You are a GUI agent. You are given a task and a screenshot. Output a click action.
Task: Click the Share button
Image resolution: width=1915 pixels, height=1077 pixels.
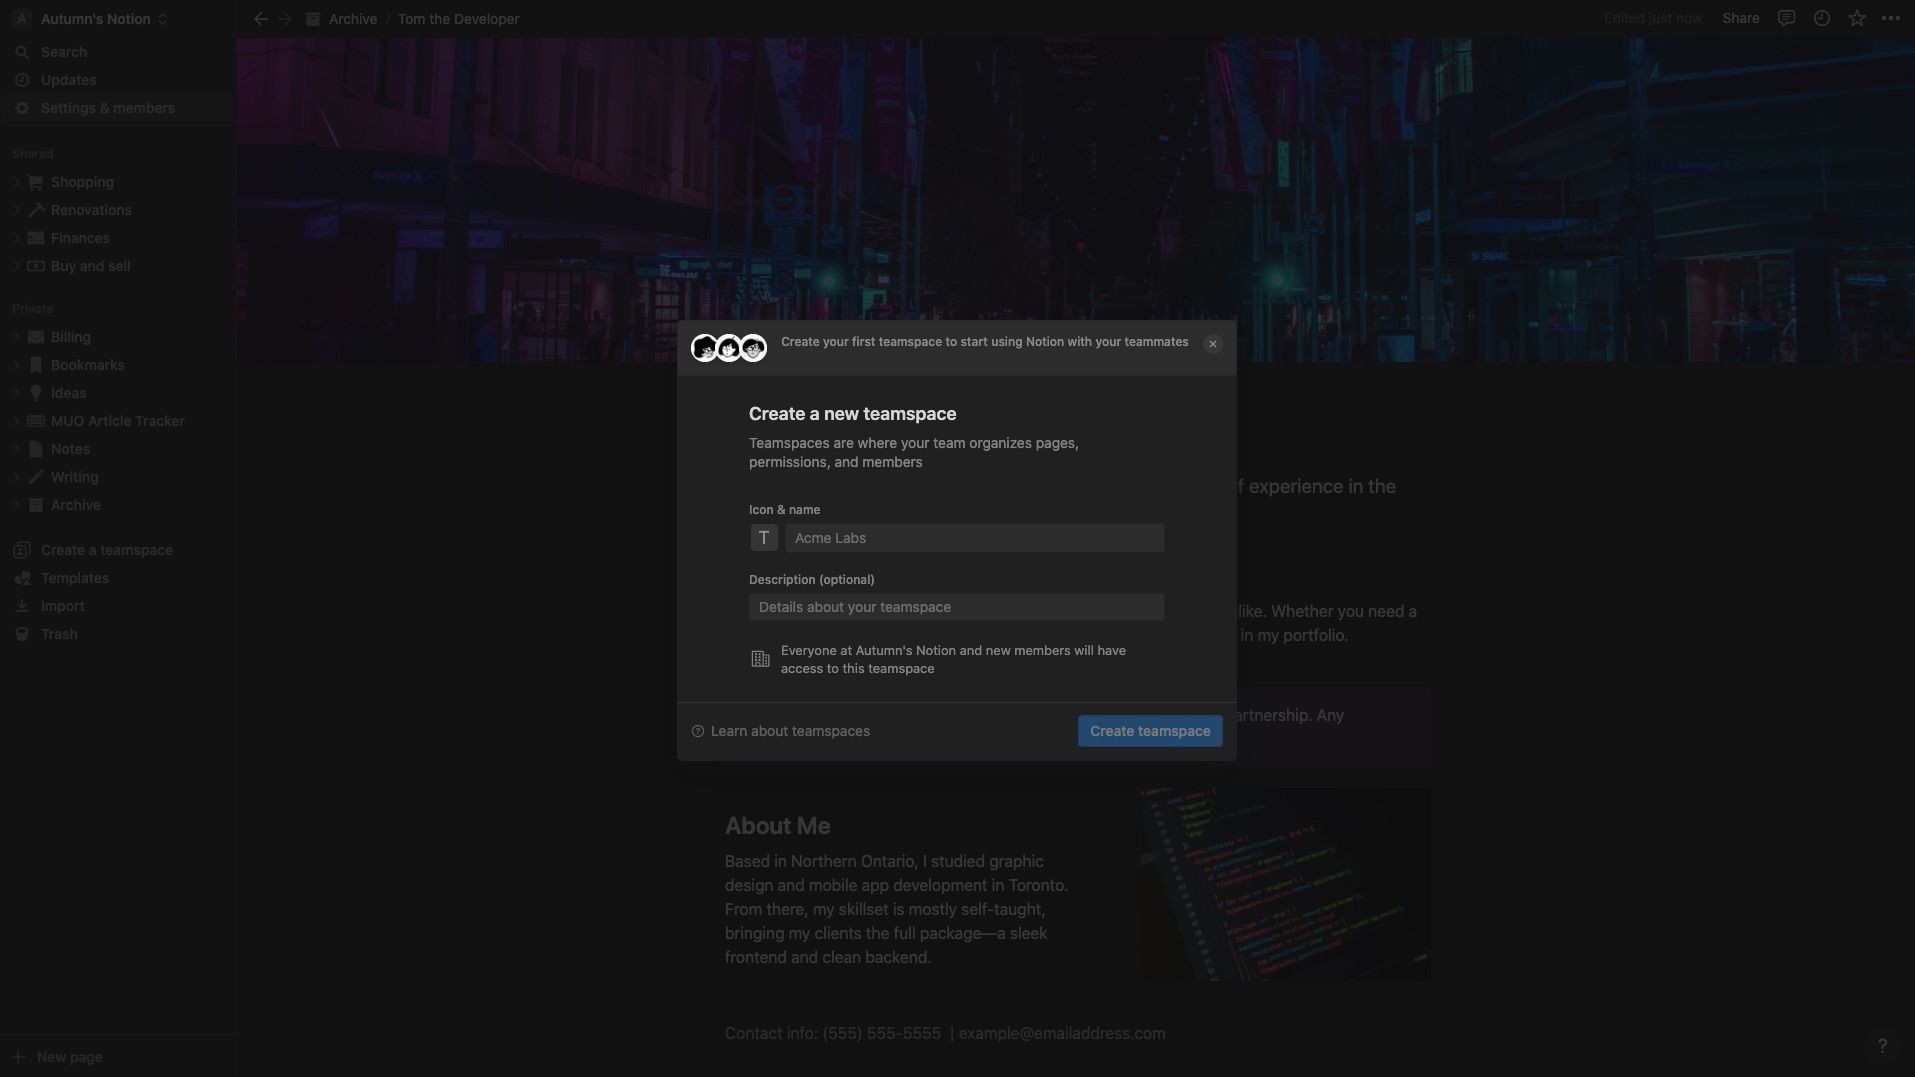1741,18
